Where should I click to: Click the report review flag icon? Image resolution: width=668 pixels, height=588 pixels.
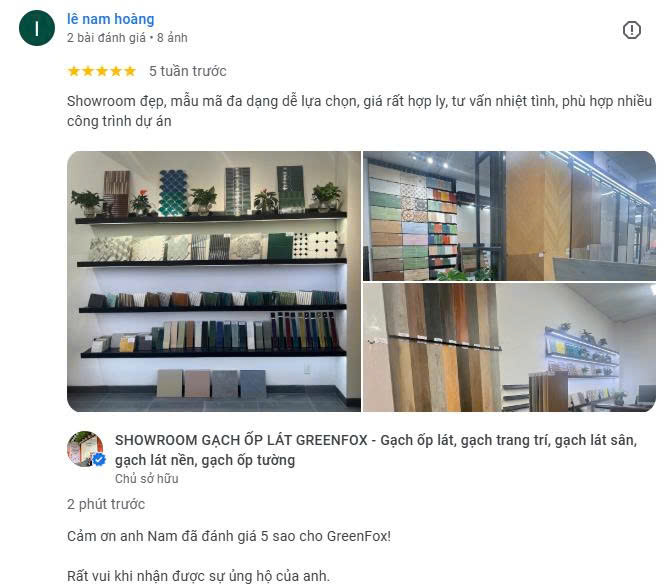coord(631,30)
